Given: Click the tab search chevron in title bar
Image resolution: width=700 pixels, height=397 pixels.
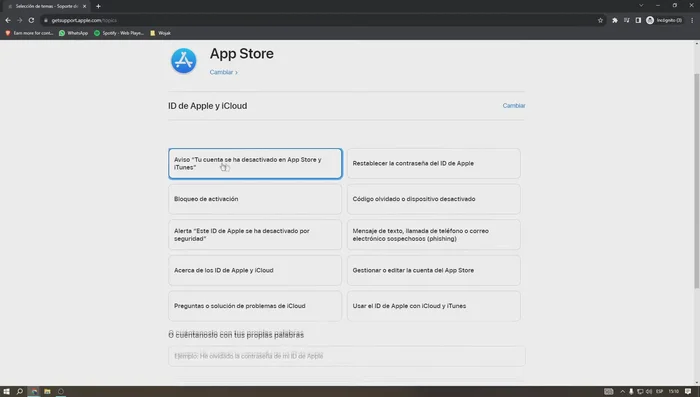Looking at the screenshot, I should coord(641,5).
